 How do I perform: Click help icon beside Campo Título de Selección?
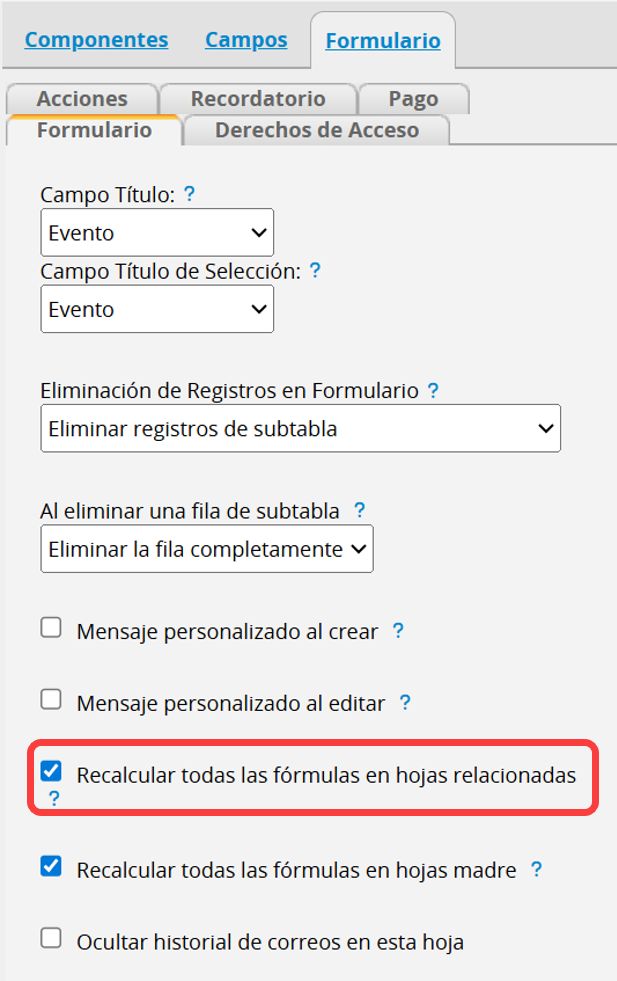(x=314, y=270)
